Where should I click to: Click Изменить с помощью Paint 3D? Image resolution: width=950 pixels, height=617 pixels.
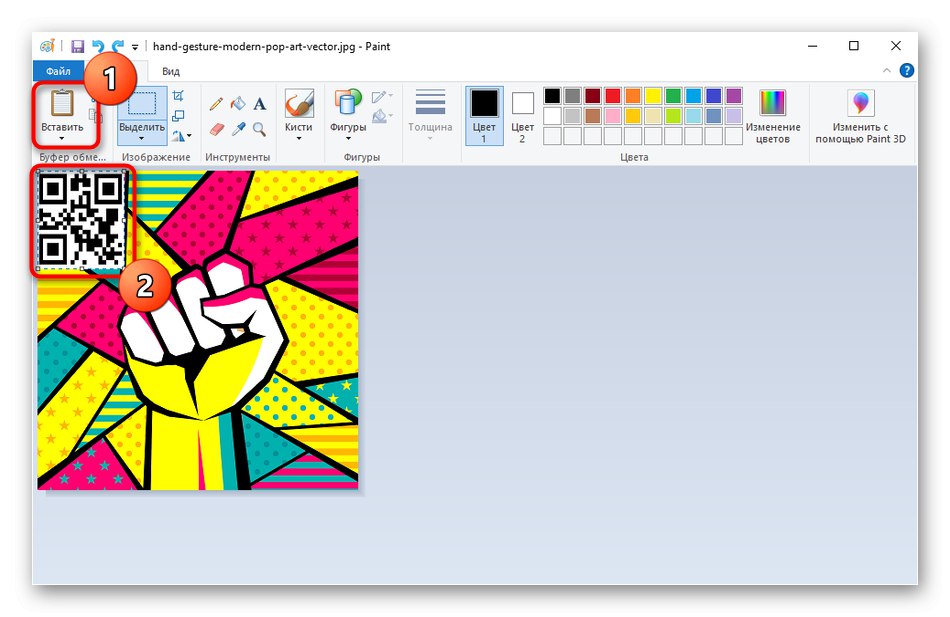tap(860, 116)
